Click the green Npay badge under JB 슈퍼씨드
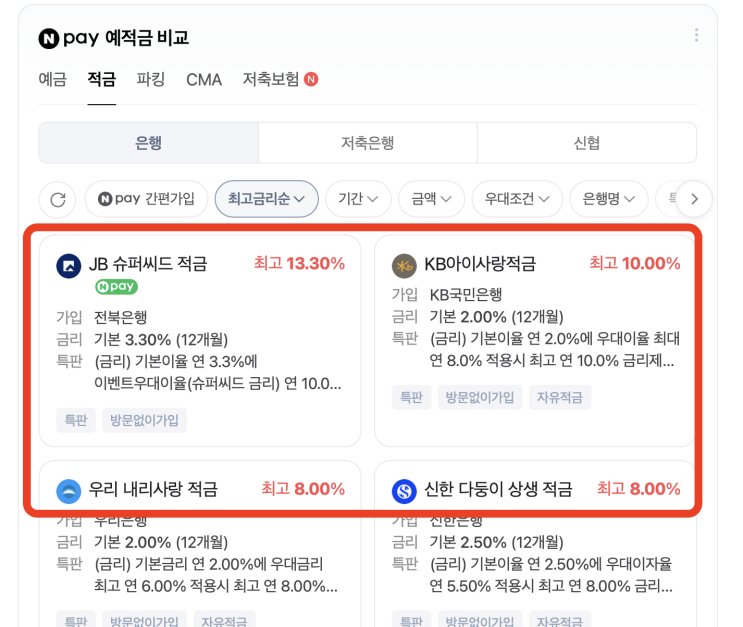The height and width of the screenshot is (627, 743). click(116, 287)
